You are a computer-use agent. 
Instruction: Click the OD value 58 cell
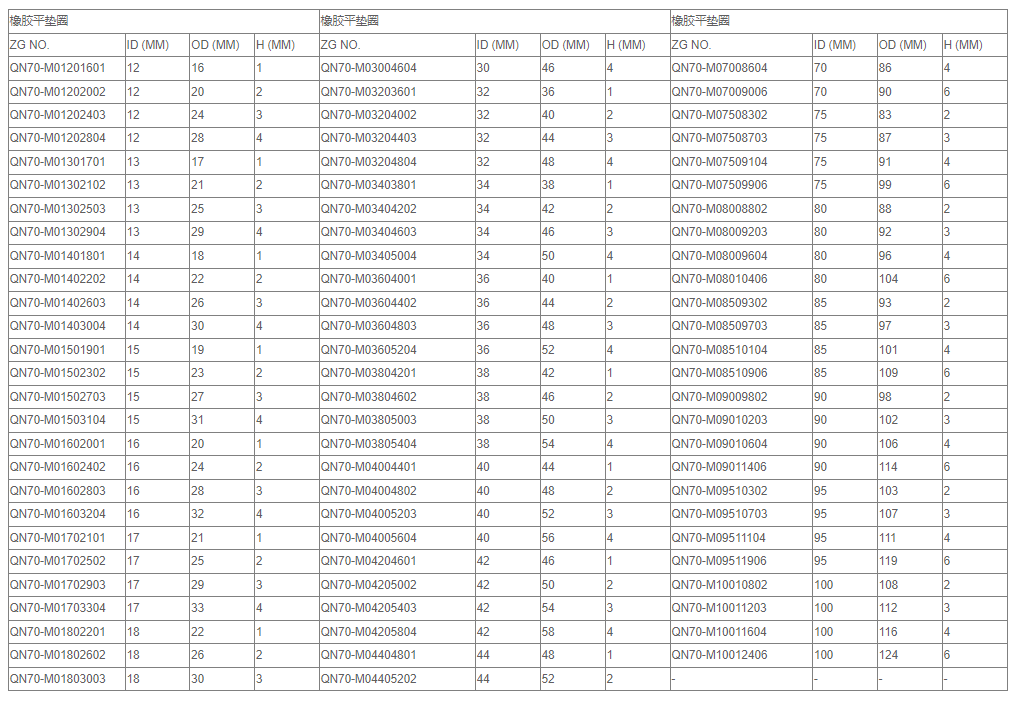(x=548, y=632)
